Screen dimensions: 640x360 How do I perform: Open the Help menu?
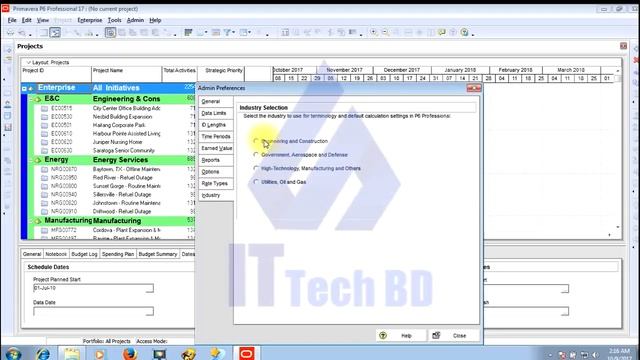[x=155, y=20]
